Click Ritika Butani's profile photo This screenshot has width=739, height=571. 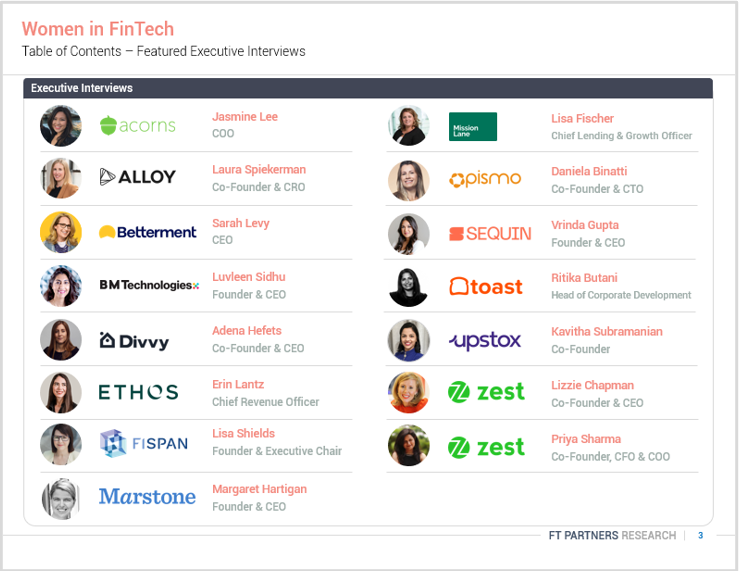[409, 287]
